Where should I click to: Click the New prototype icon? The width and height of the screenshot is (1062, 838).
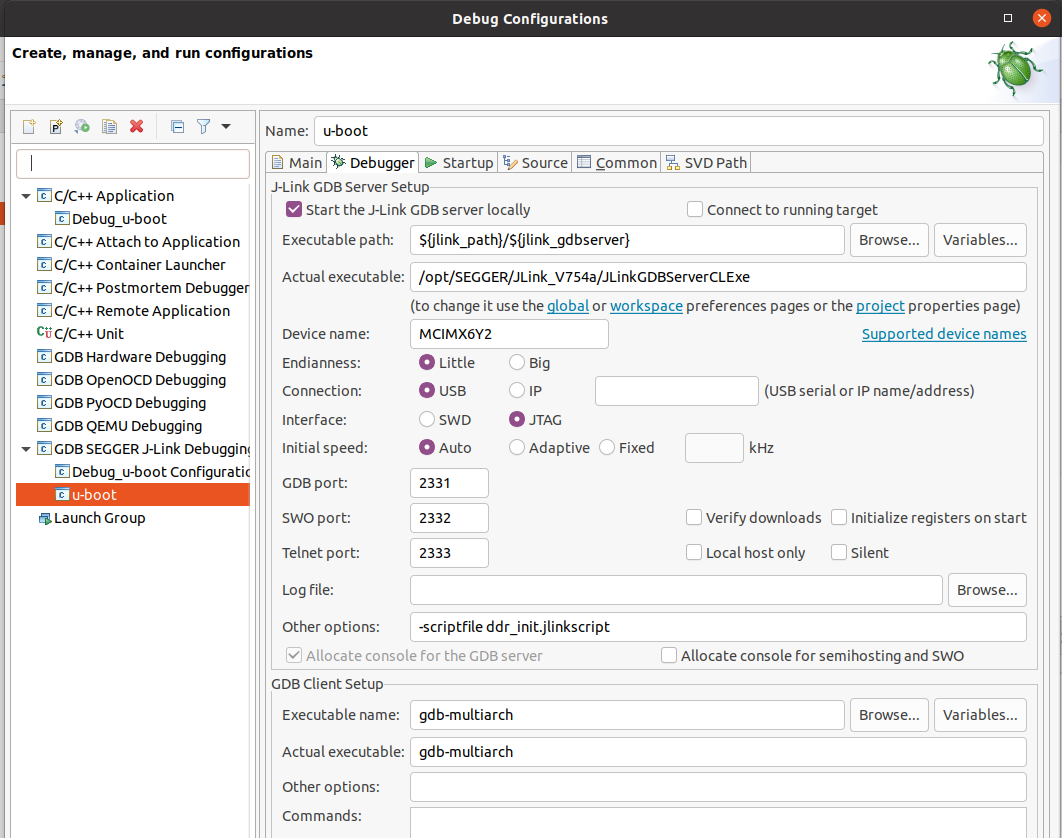point(56,127)
